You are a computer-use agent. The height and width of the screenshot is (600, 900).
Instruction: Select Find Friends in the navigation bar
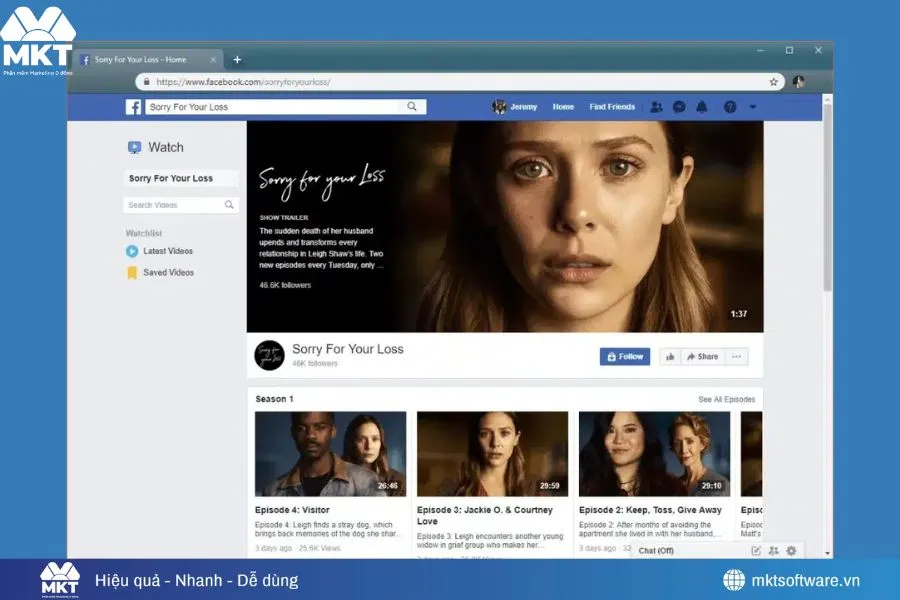click(x=611, y=106)
